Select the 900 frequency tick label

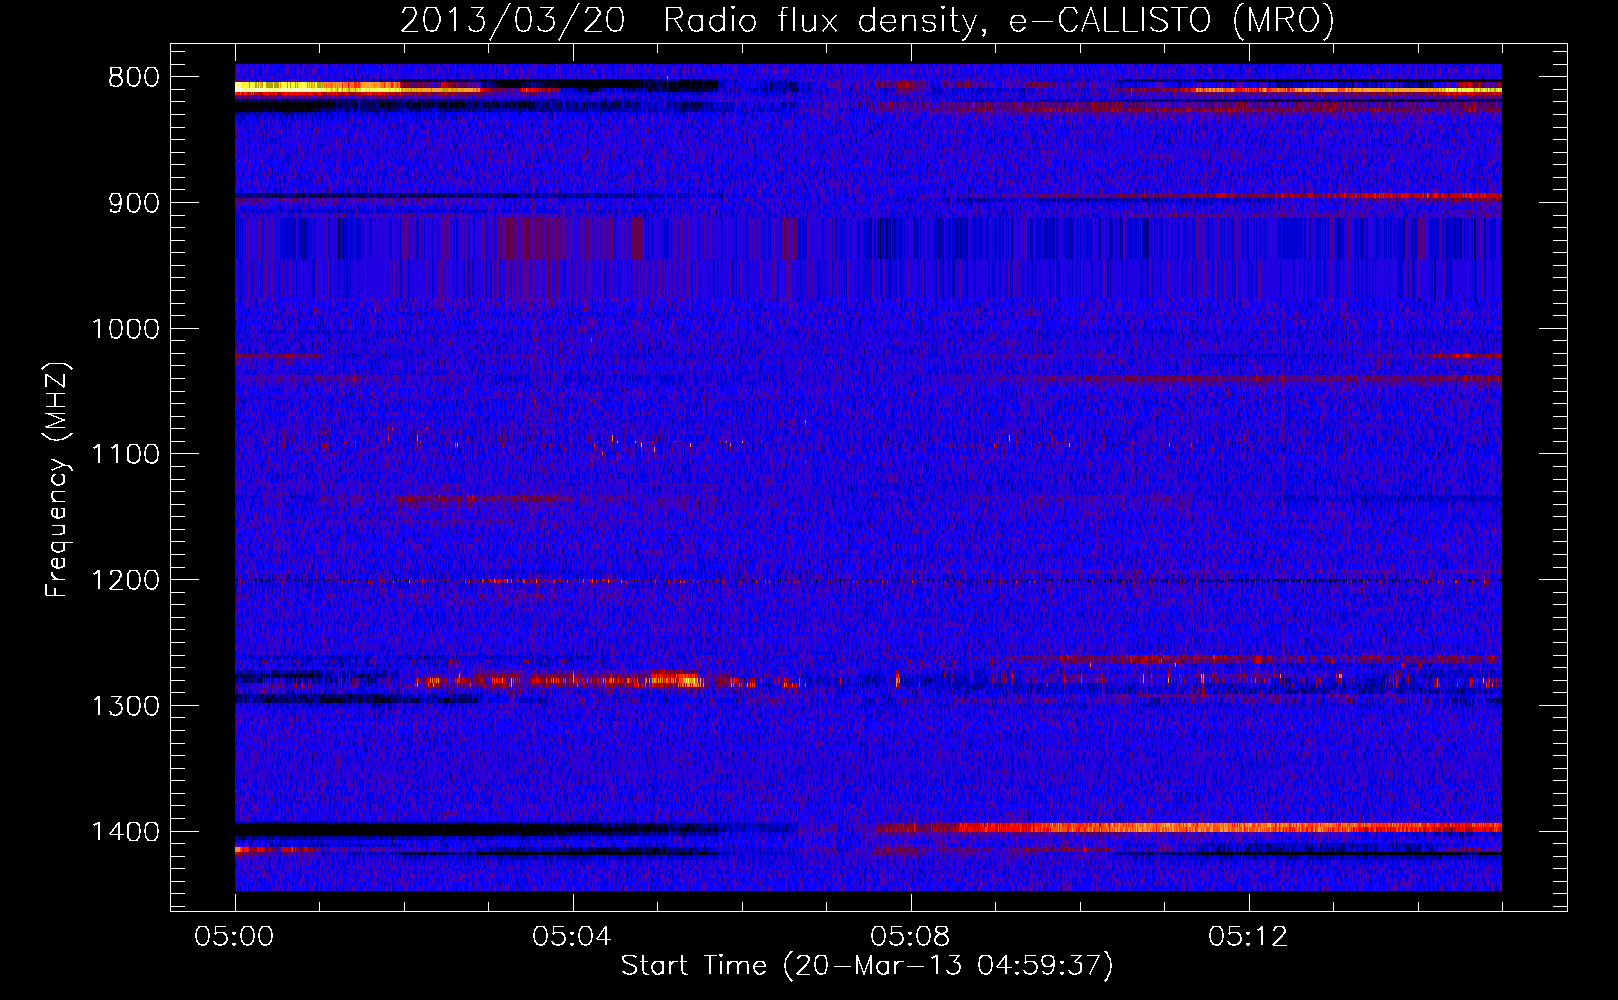pos(133,203)
